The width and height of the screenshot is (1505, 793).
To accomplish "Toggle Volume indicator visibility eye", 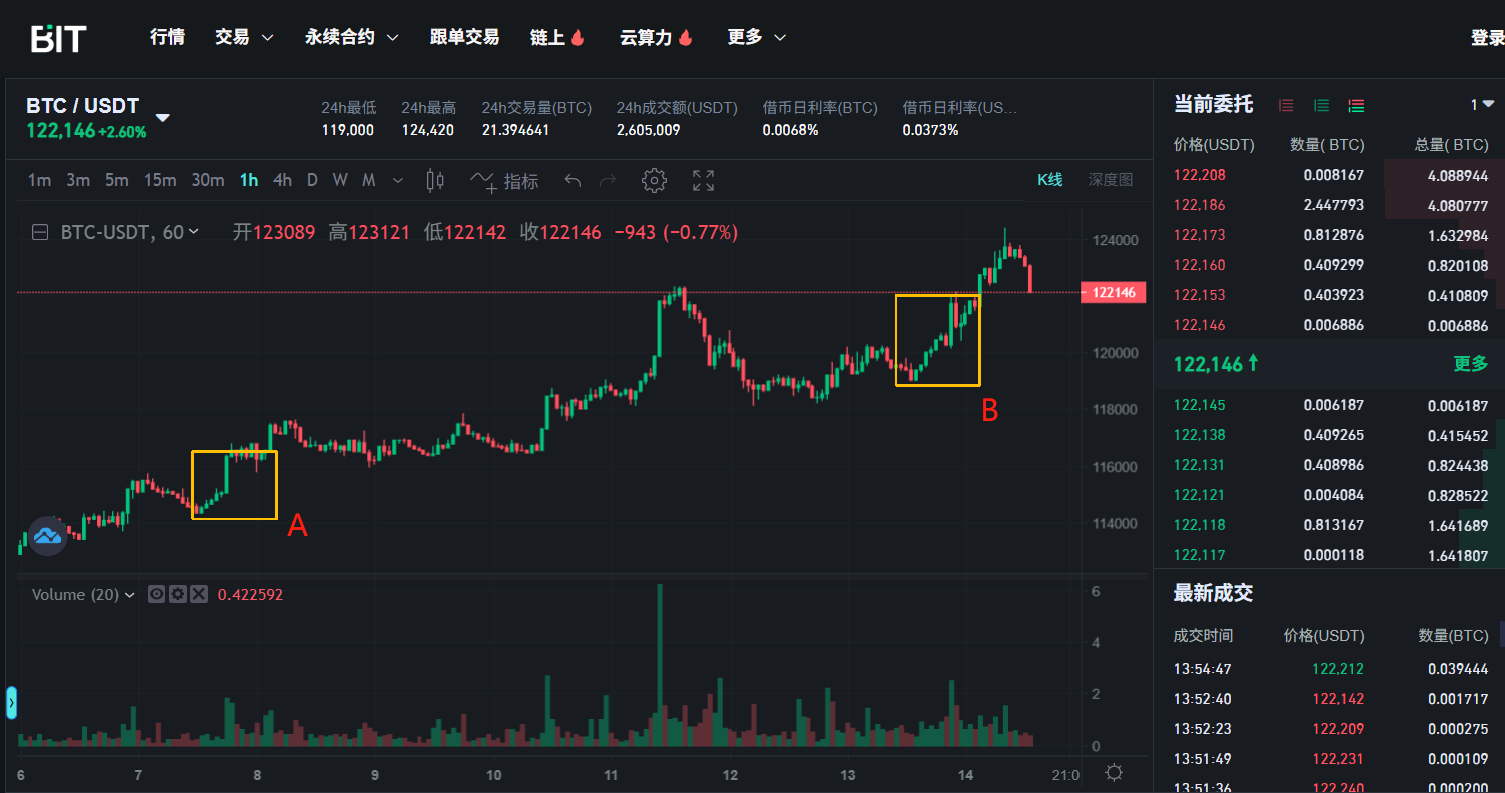I will (x=156, y=594).
